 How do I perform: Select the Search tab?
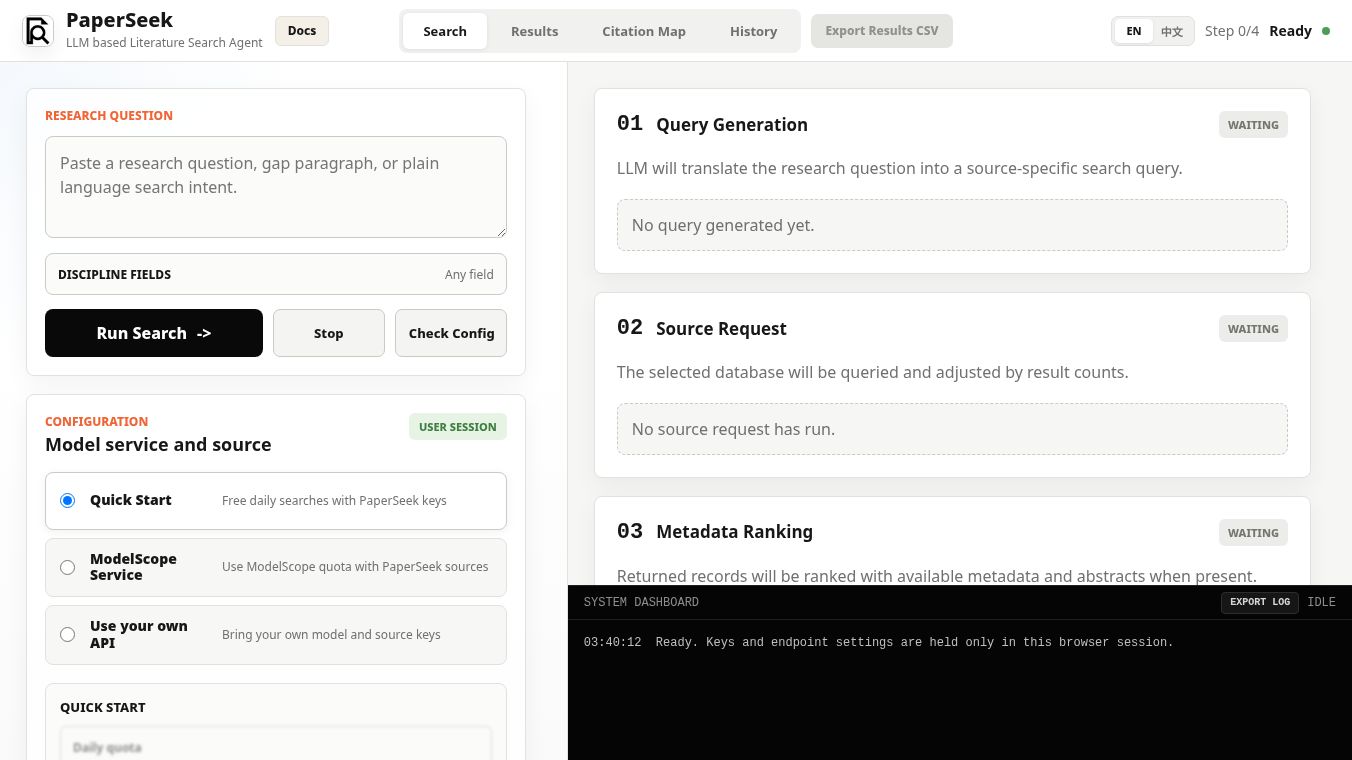tap(445, 31)
